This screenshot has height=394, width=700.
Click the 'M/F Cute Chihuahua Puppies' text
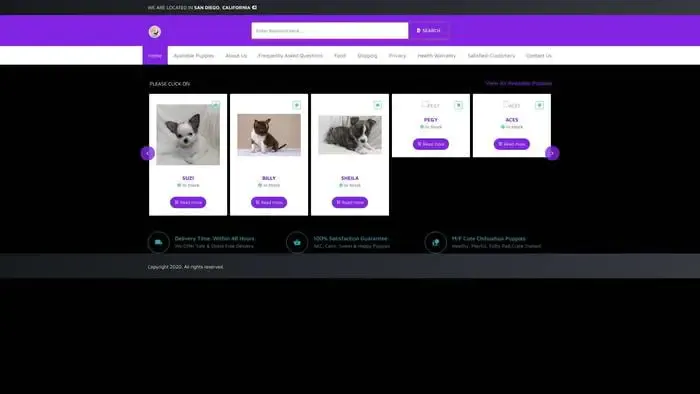click(488, 238)
